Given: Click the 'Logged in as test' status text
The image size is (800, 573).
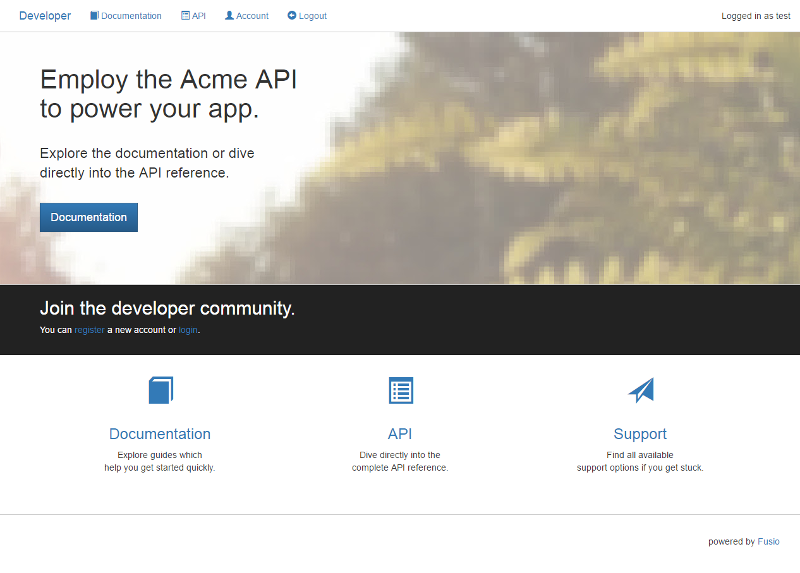Looking at the screenshot, I should point(756,16).
